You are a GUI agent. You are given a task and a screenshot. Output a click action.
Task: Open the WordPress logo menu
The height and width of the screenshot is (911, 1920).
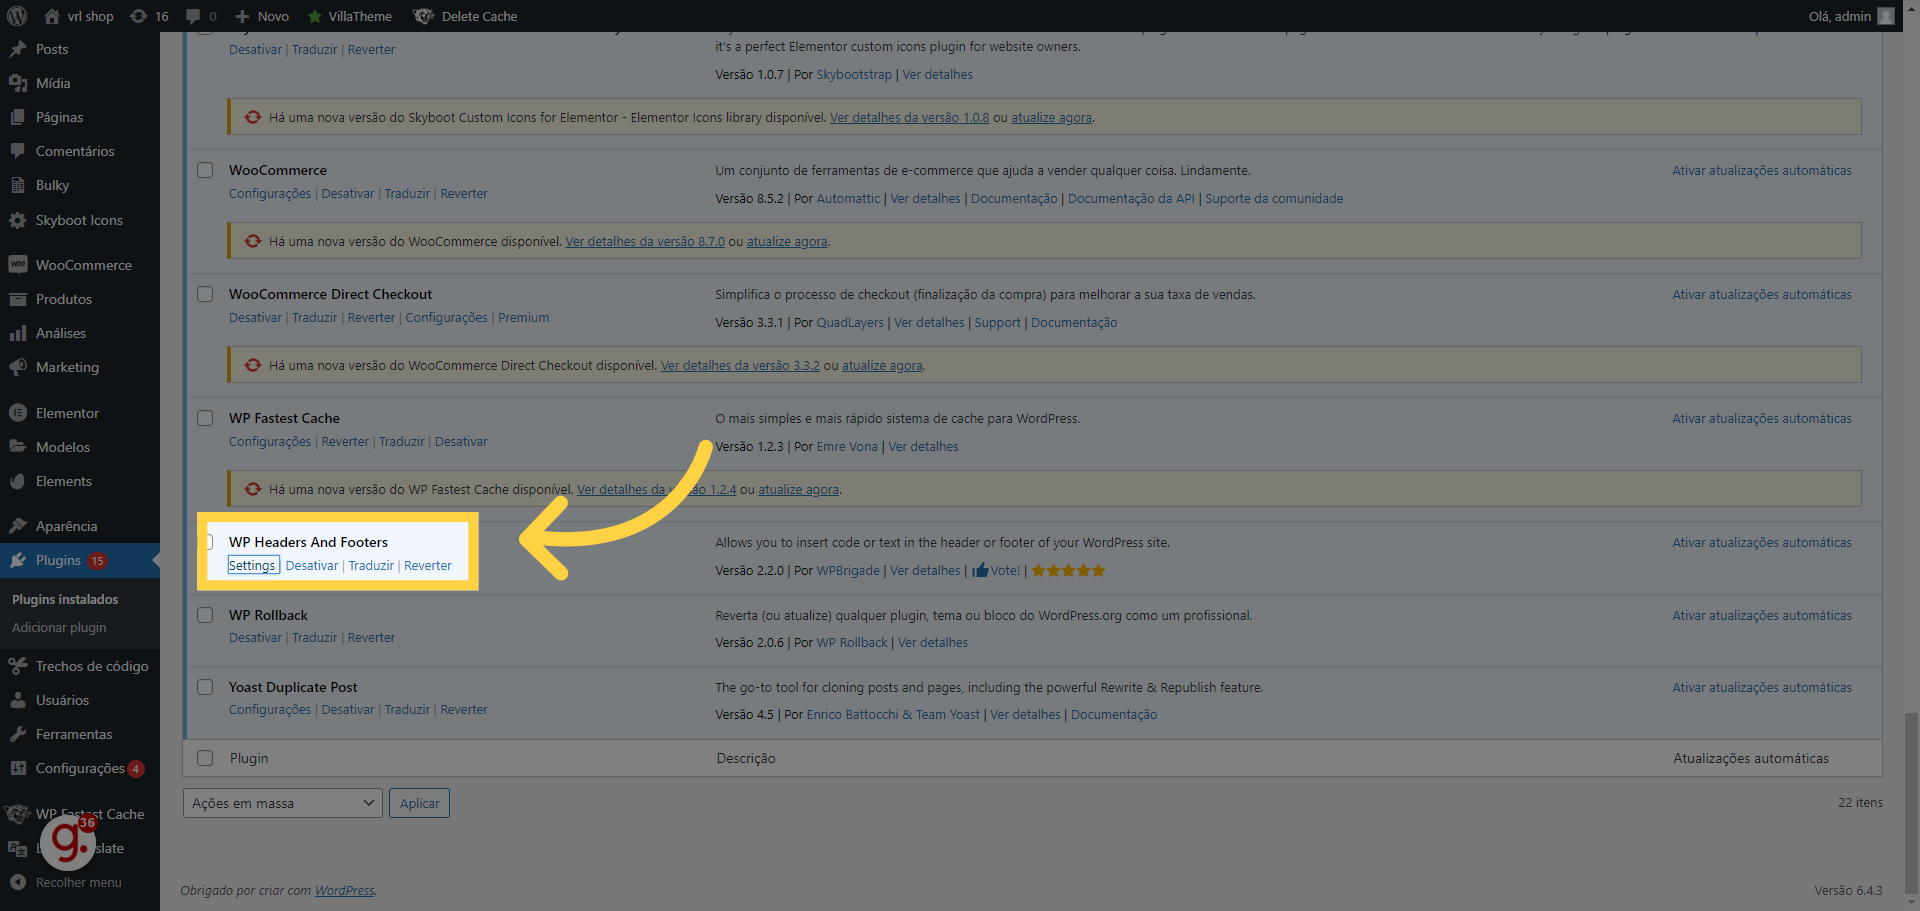click(17, 16)
